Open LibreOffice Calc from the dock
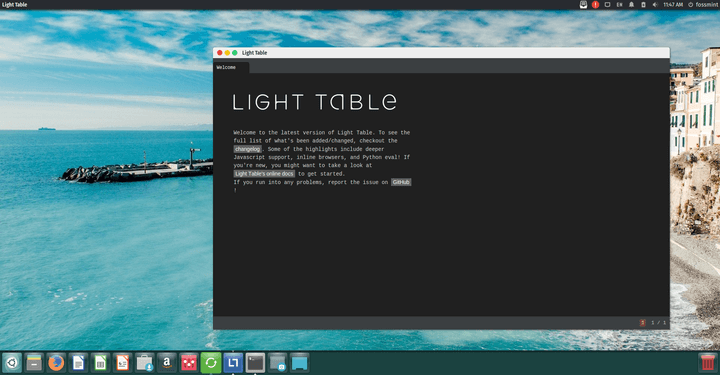Screen dimensions: 720x375 pyautogui.click(x=100, y=363)
